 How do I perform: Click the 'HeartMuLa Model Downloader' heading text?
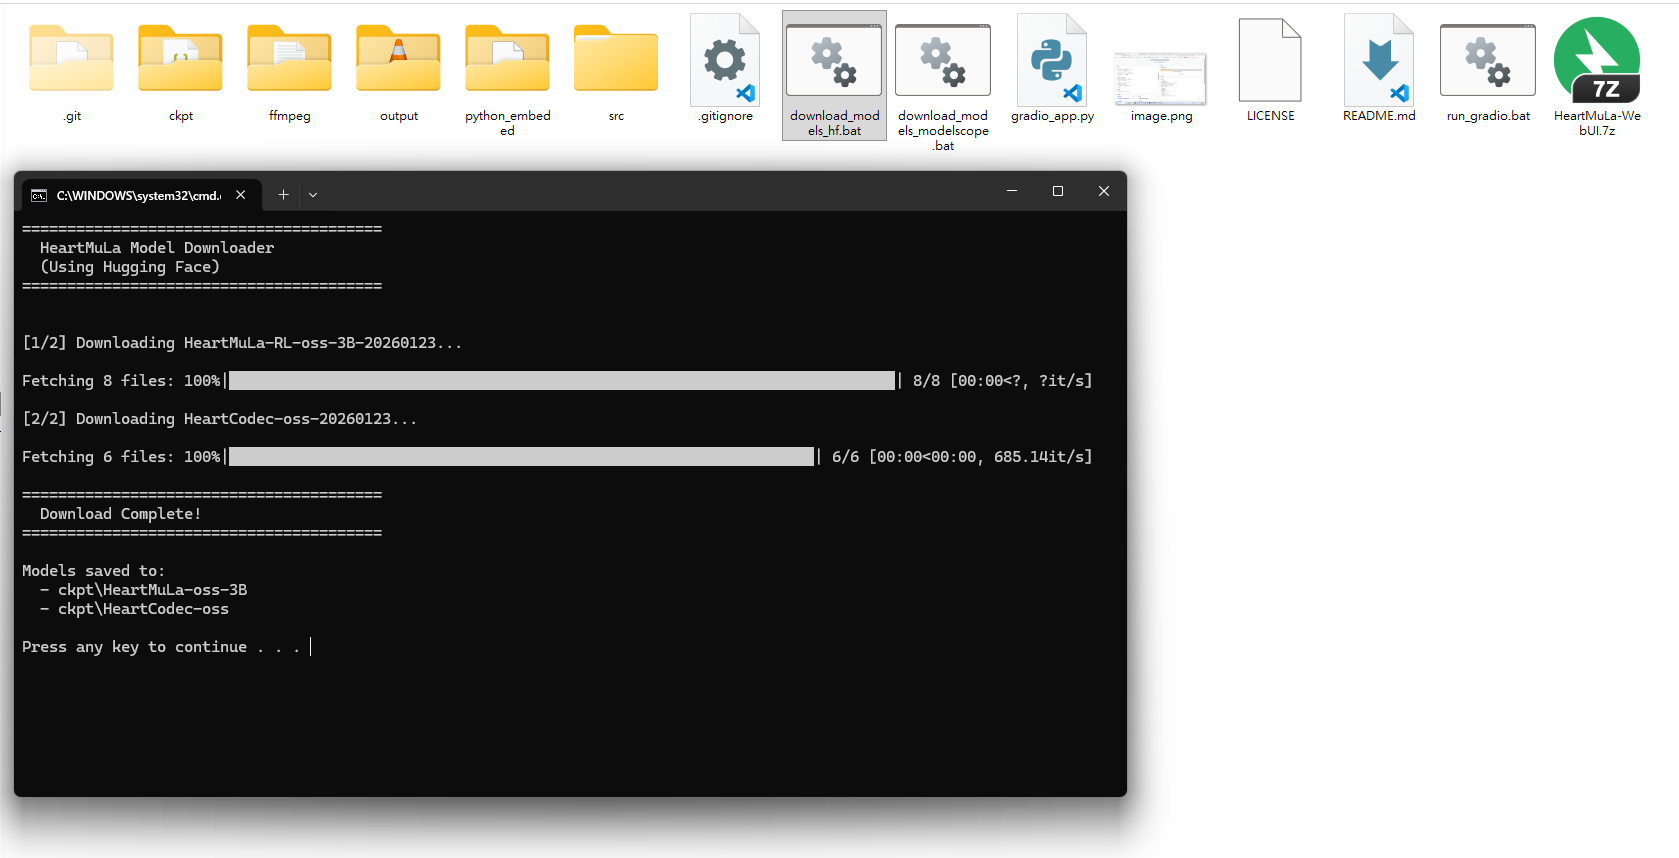157,248
